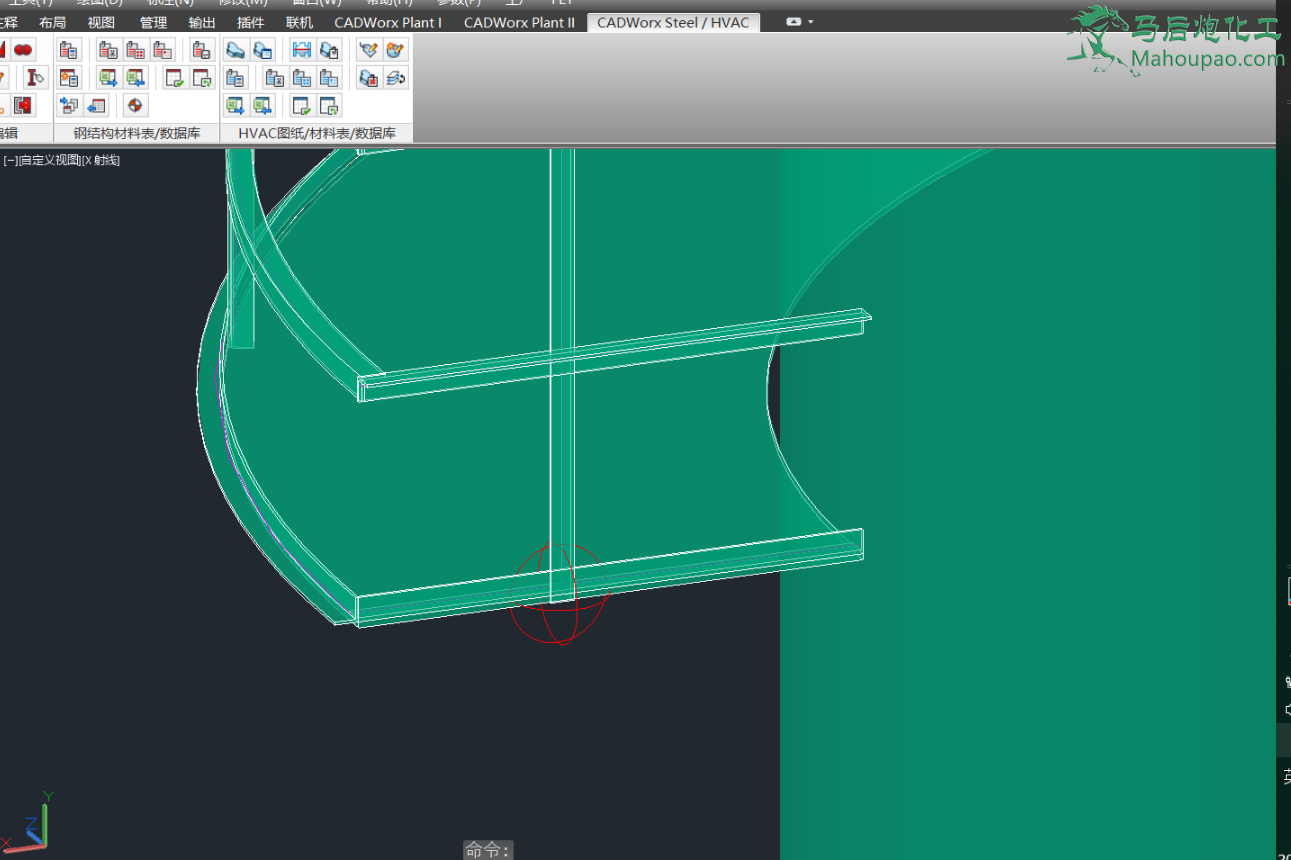Open the 布局 ribbon tab
This screenshot has height=860, width=1291.
53,22
